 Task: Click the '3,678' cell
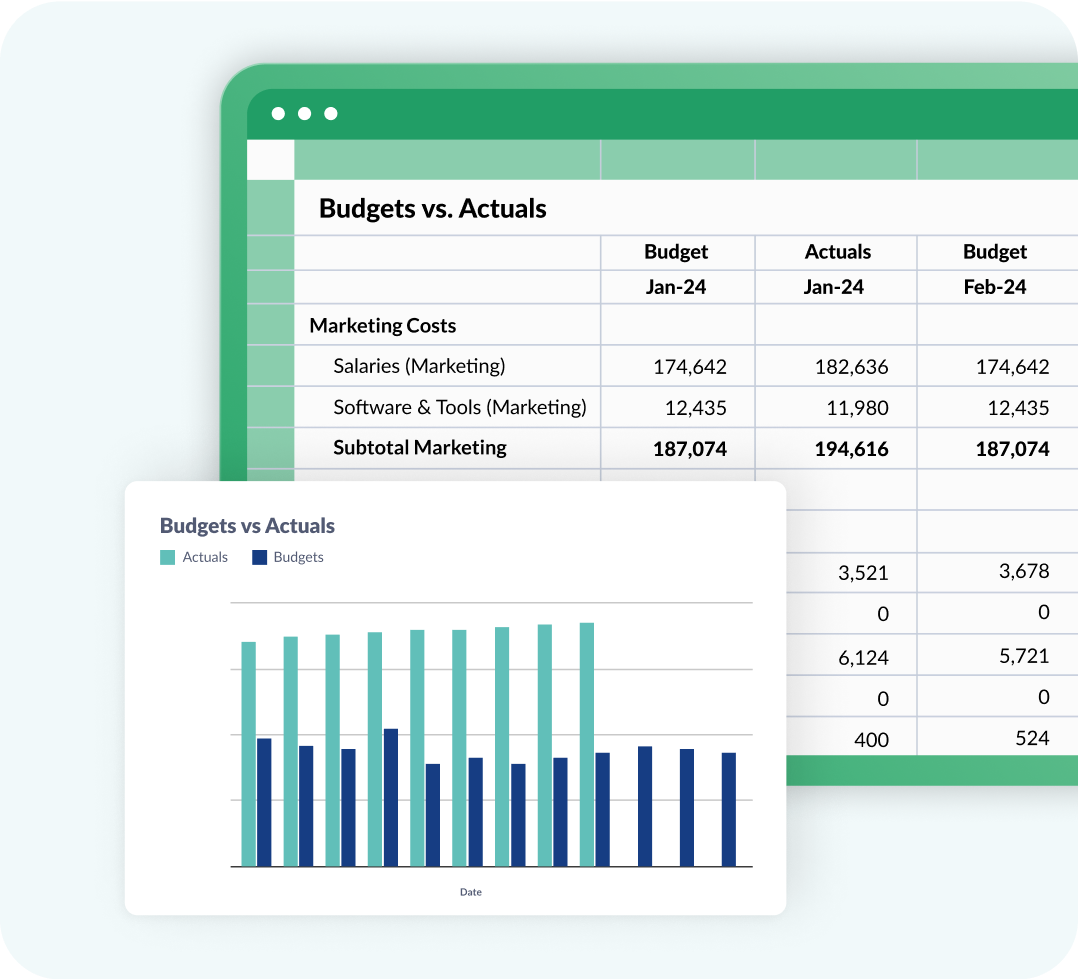pos(997,571)
